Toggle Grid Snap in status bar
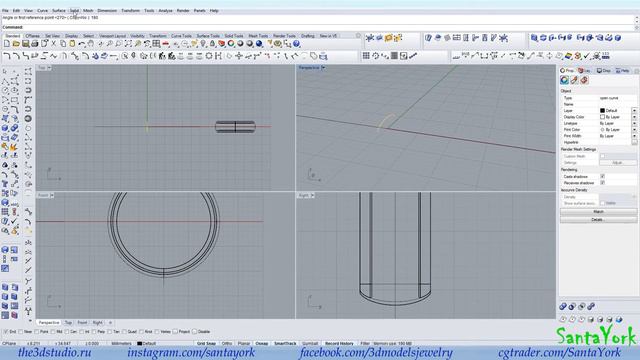 pos(206,344)
